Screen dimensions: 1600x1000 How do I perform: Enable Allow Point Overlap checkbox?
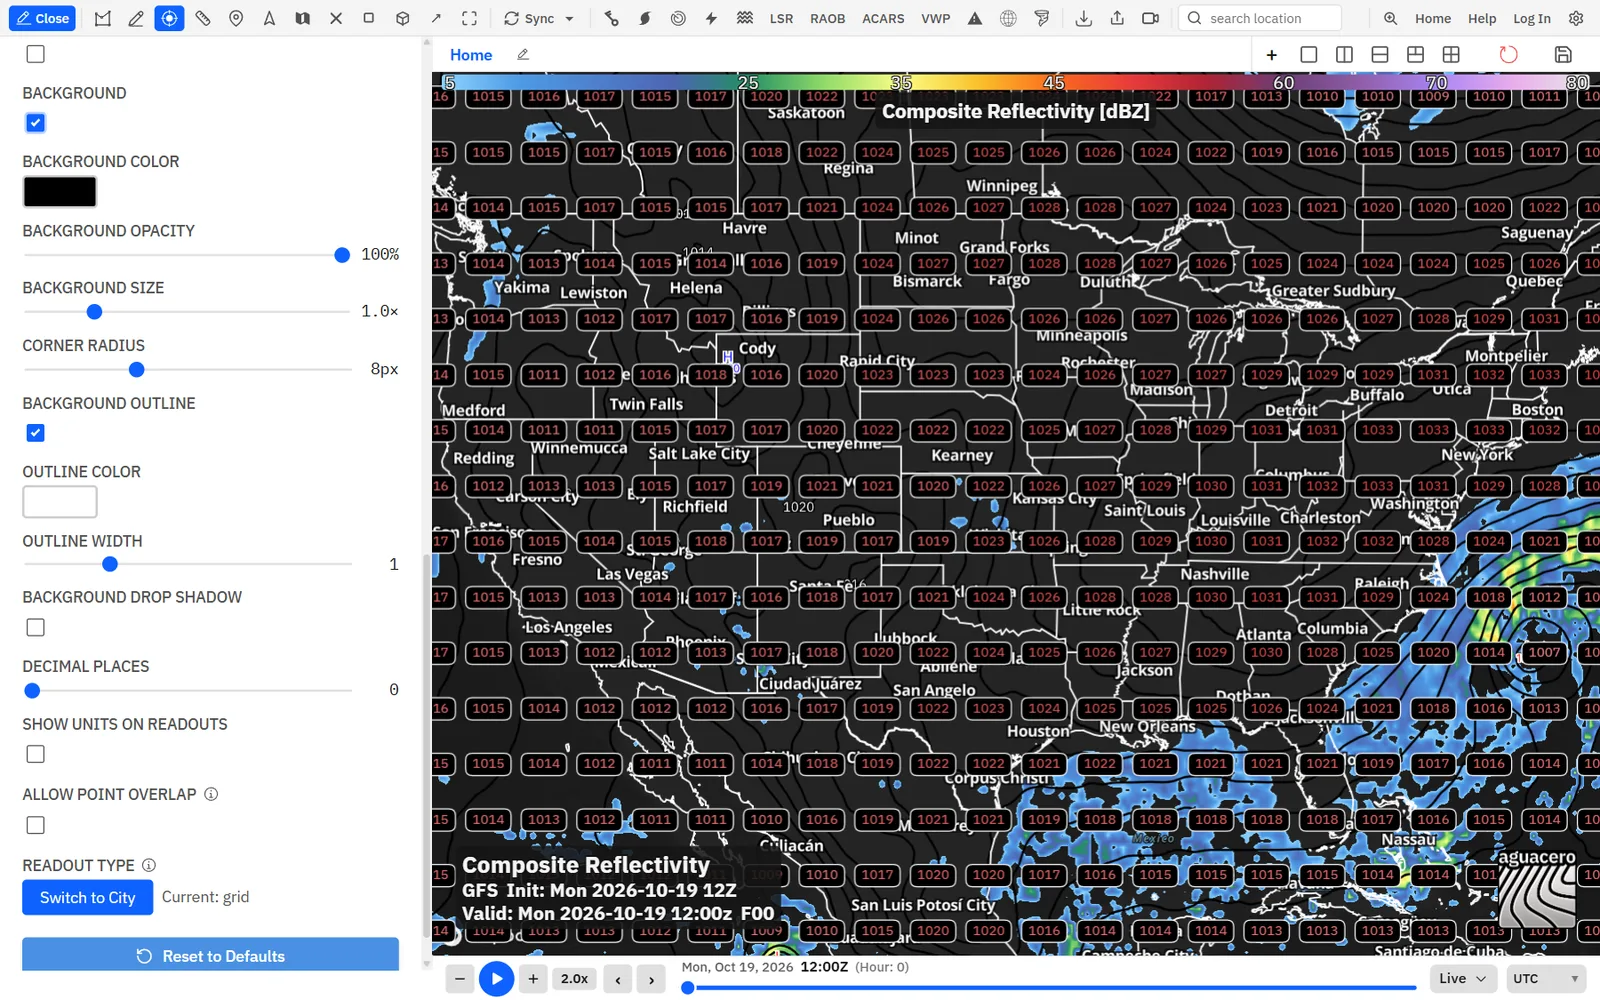pyautogui.click(x=35, y=825)
